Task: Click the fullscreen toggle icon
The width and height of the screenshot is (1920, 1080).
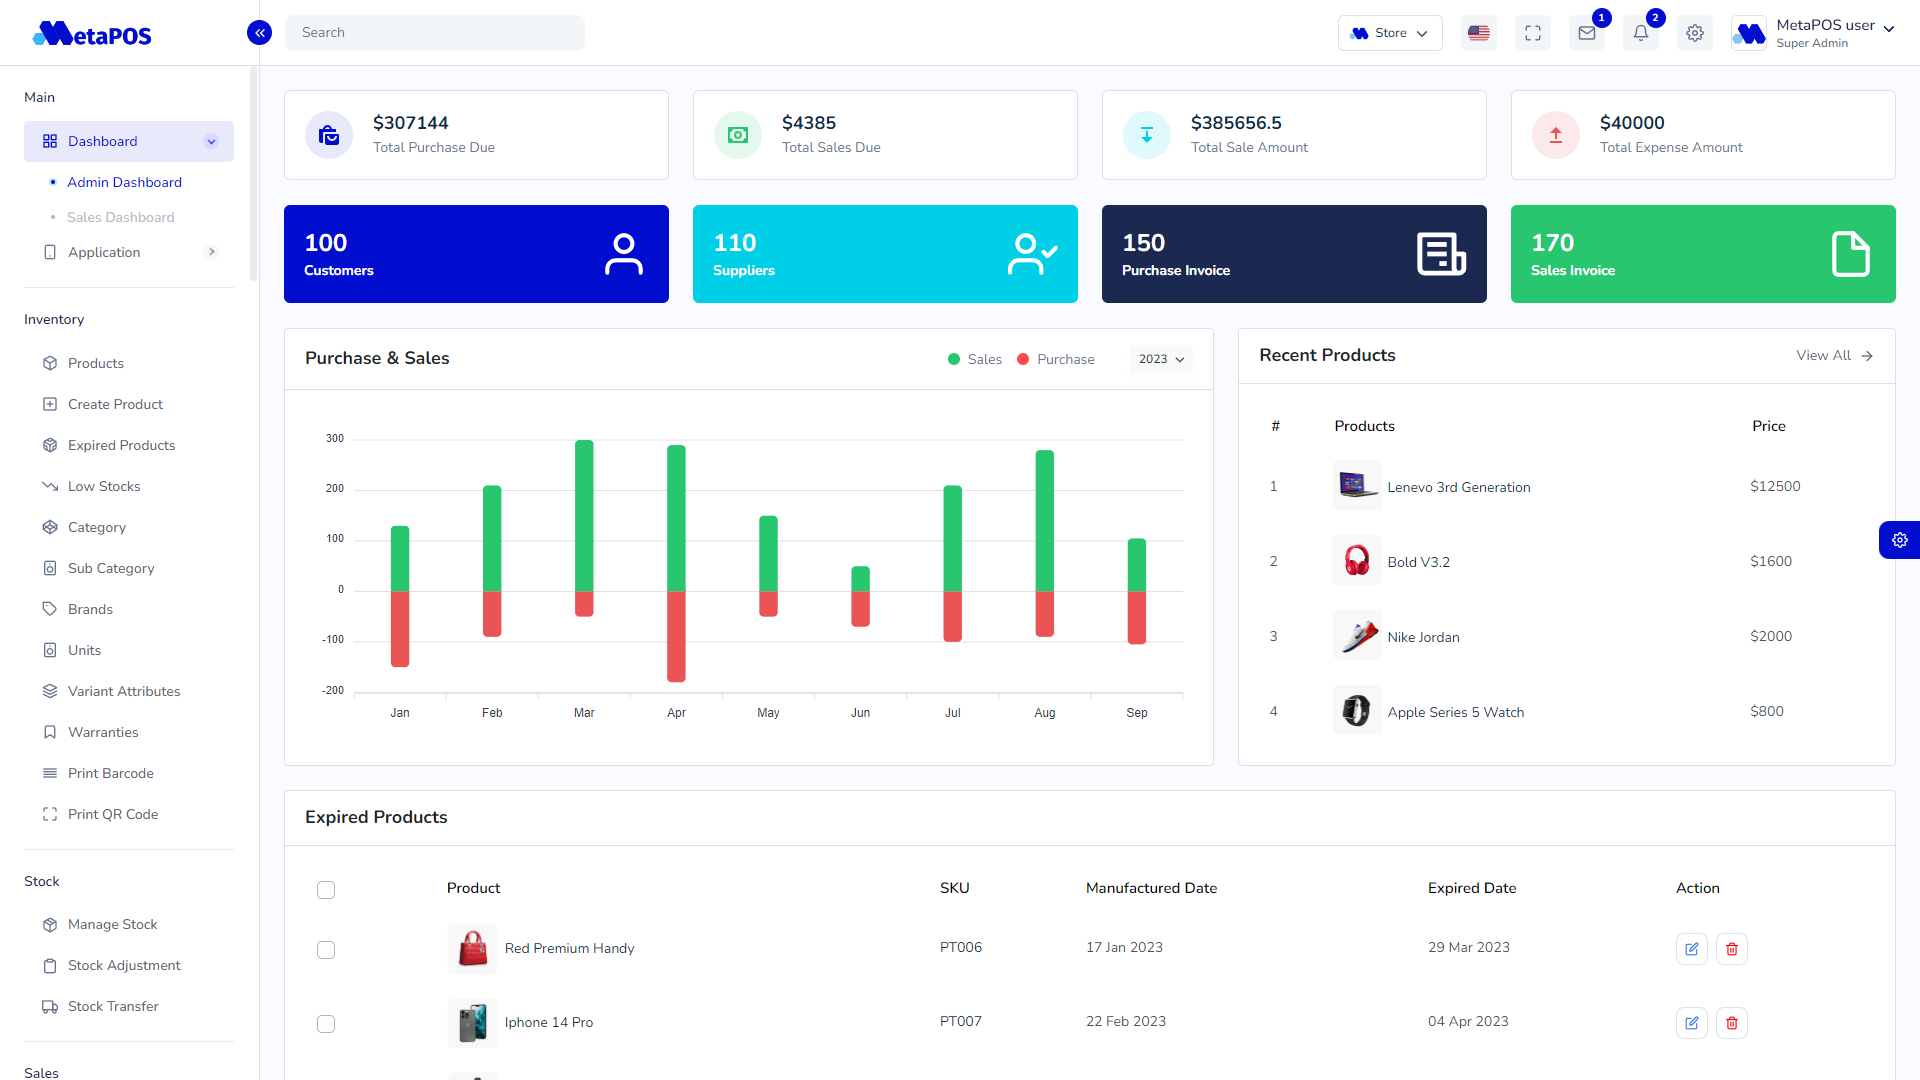Action: [x=1532, y=33]
